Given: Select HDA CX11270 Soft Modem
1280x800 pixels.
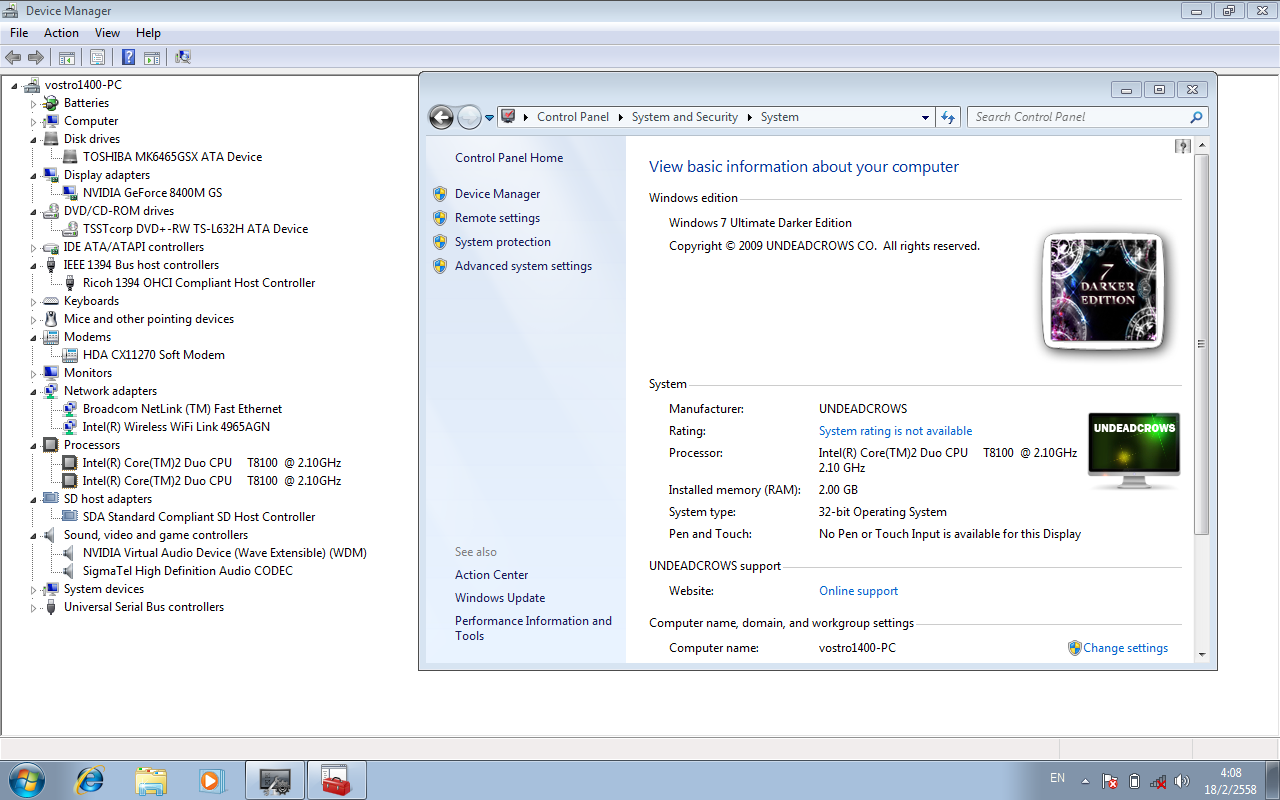Looking at the screenshot, I should click(153, 355).
